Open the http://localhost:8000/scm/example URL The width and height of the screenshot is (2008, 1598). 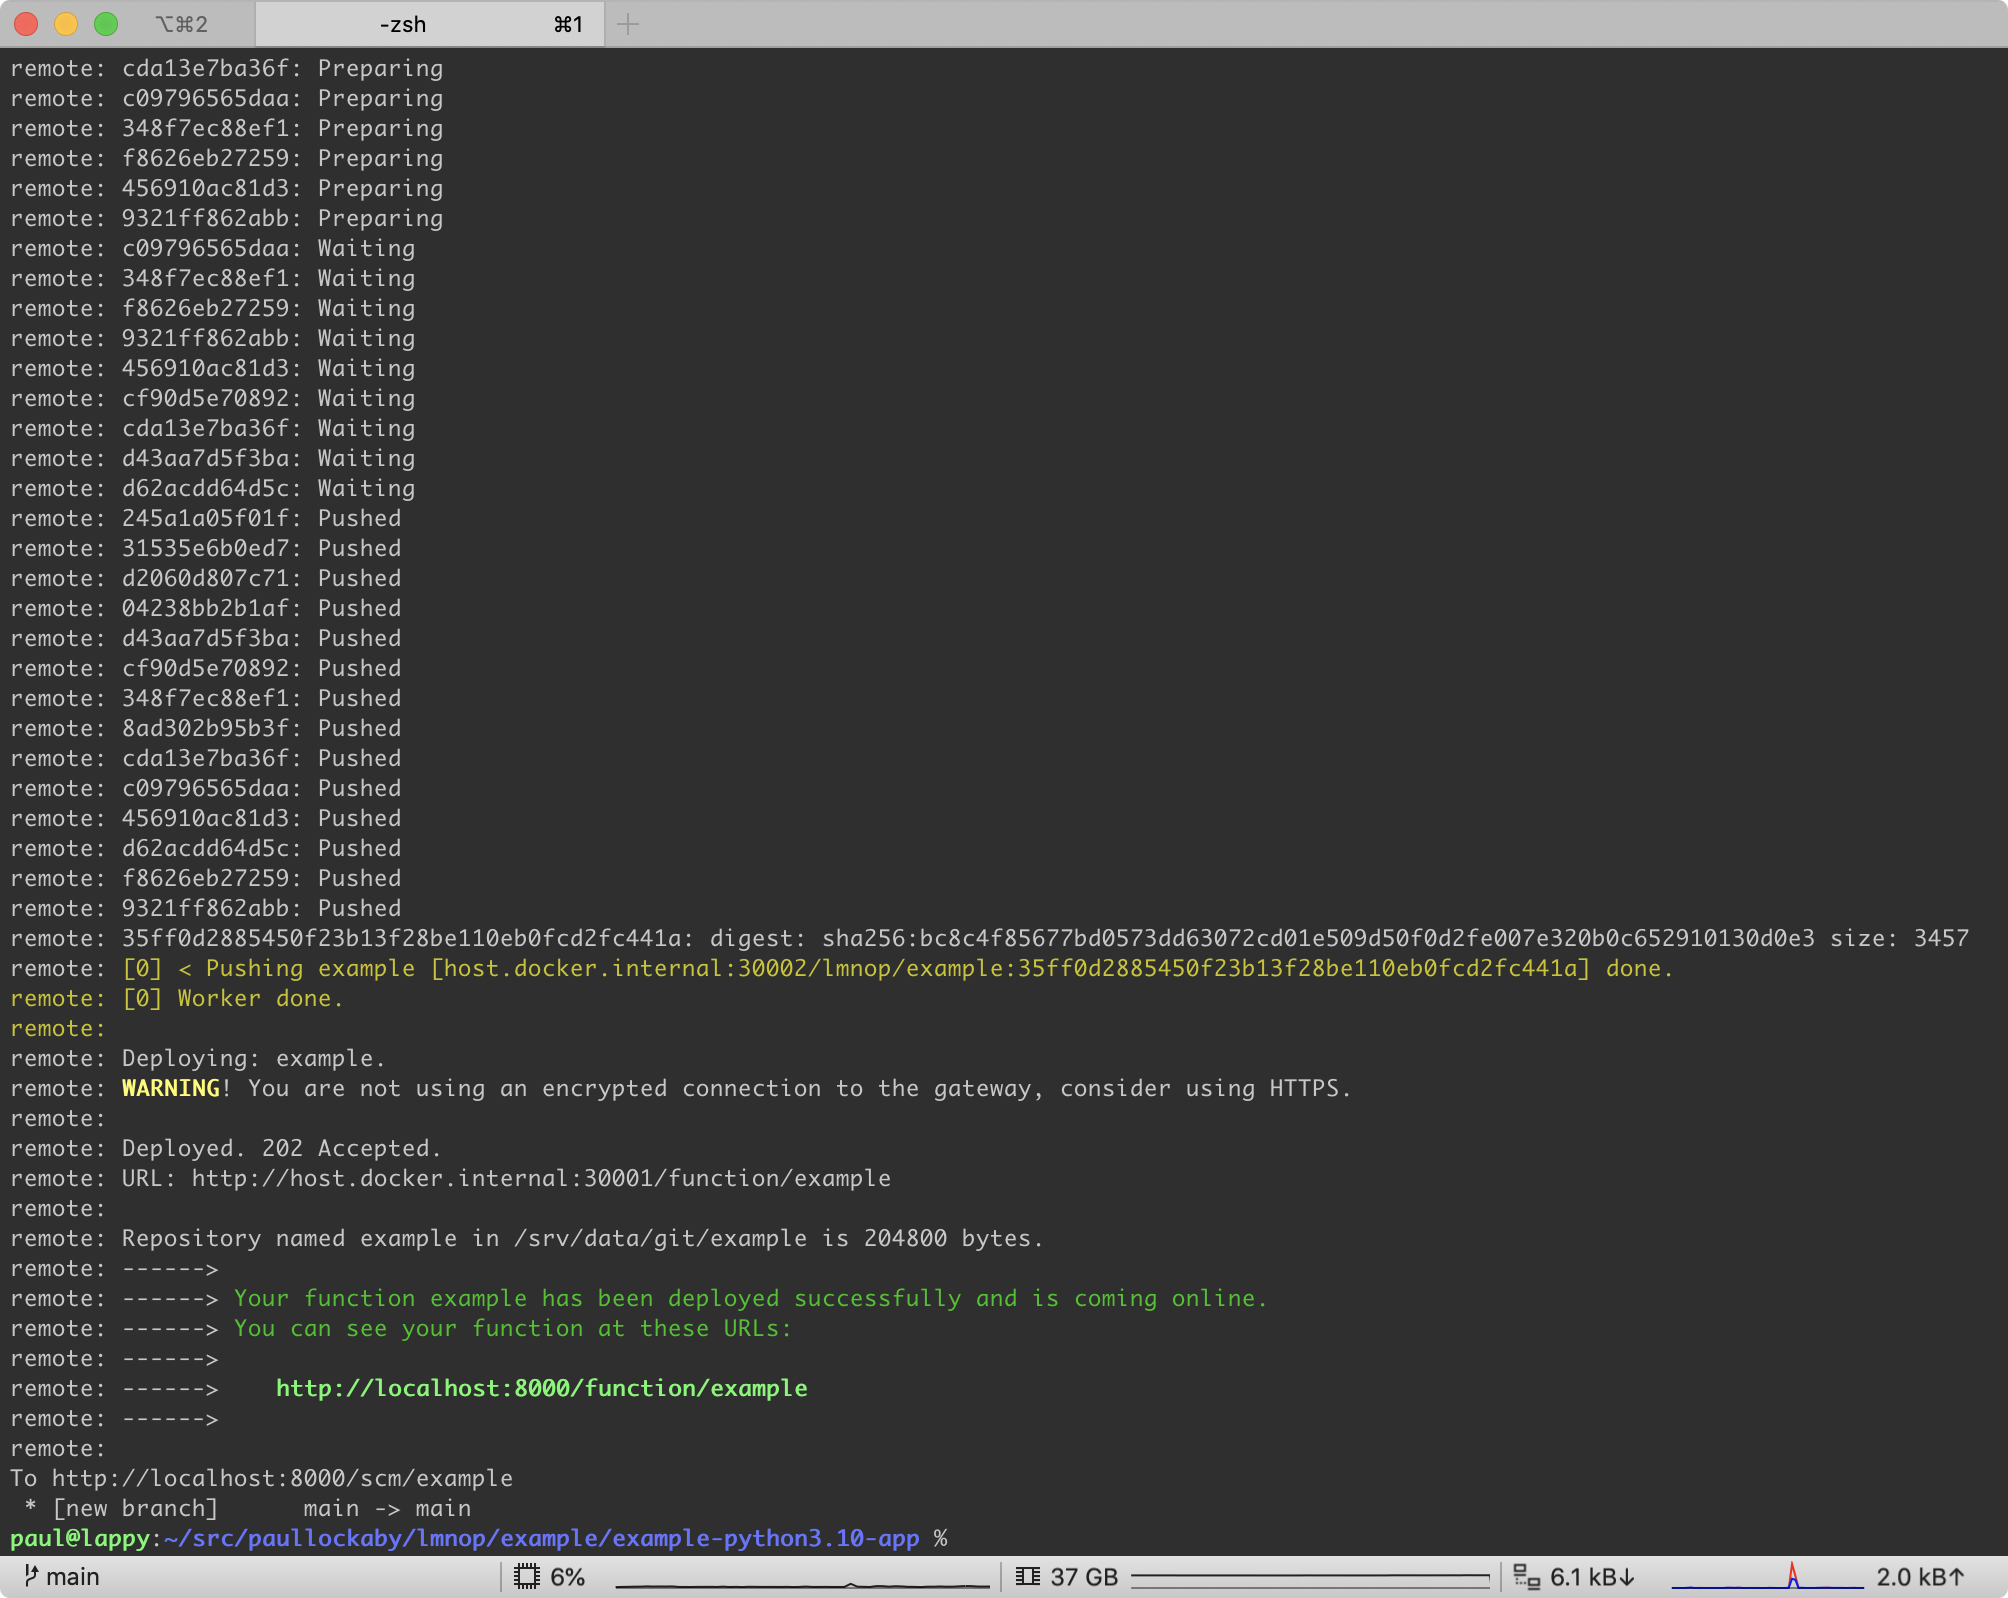click(282, 1478)
